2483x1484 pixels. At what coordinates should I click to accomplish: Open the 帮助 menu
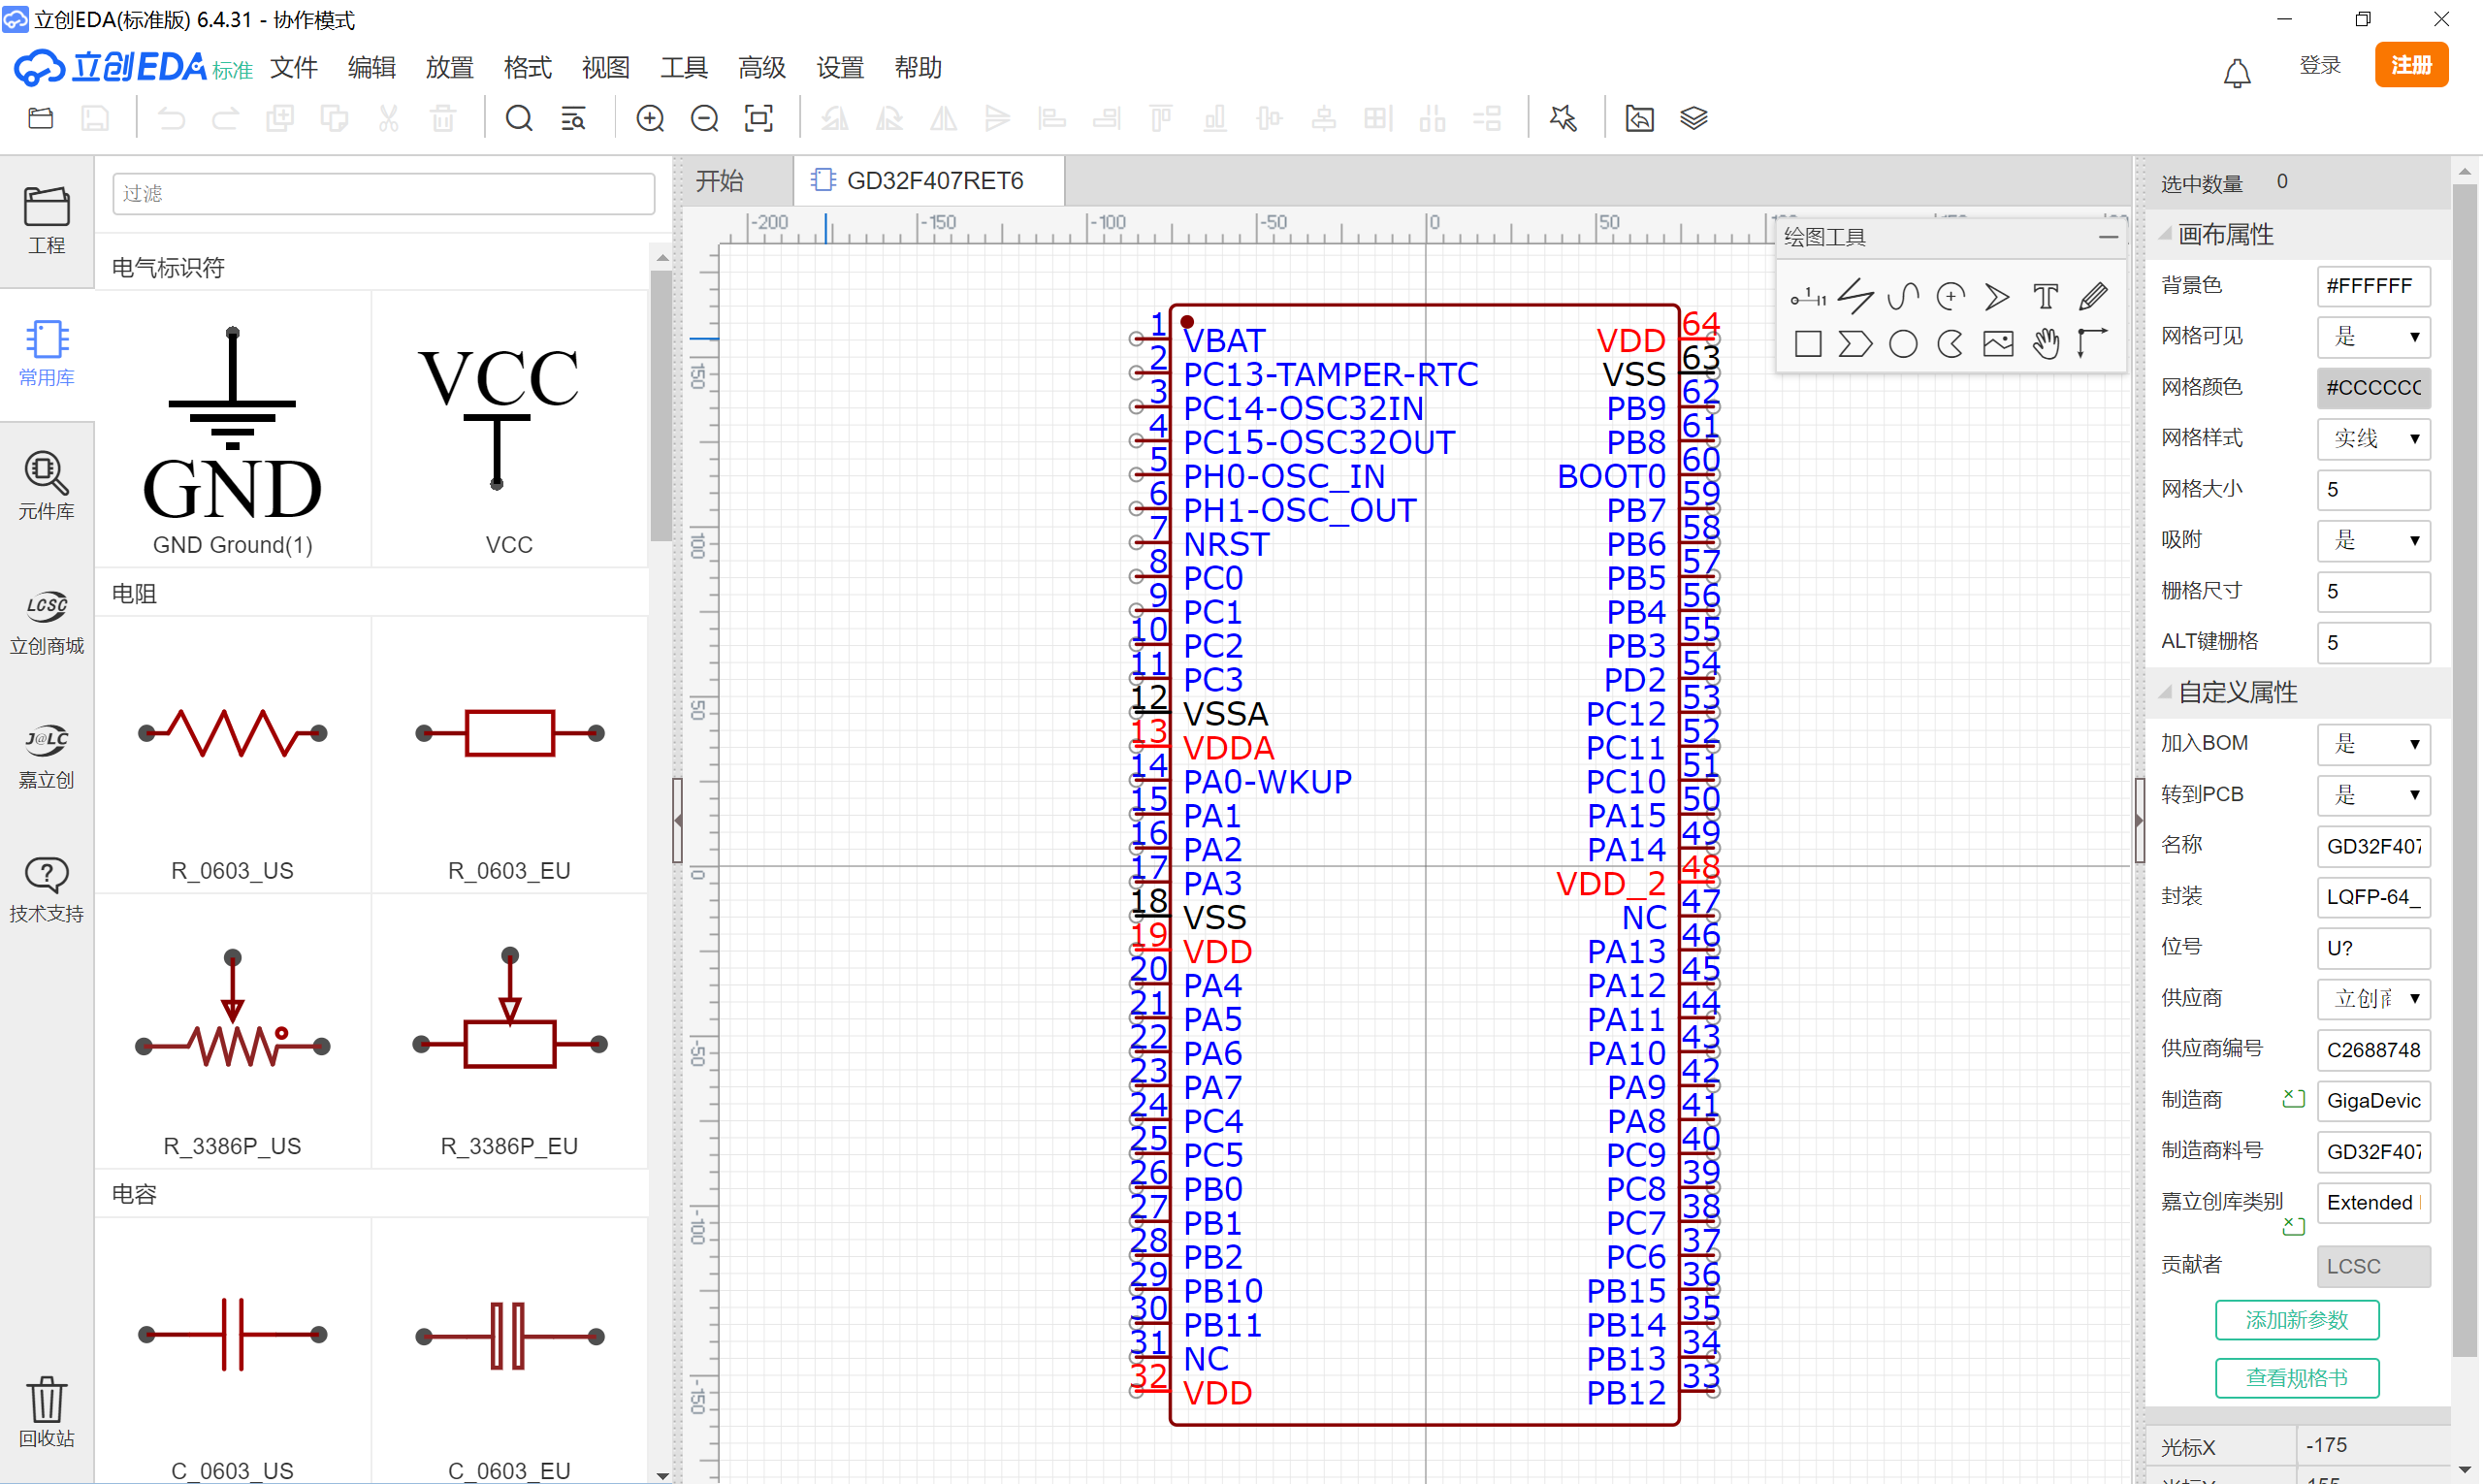click(918, 68)
